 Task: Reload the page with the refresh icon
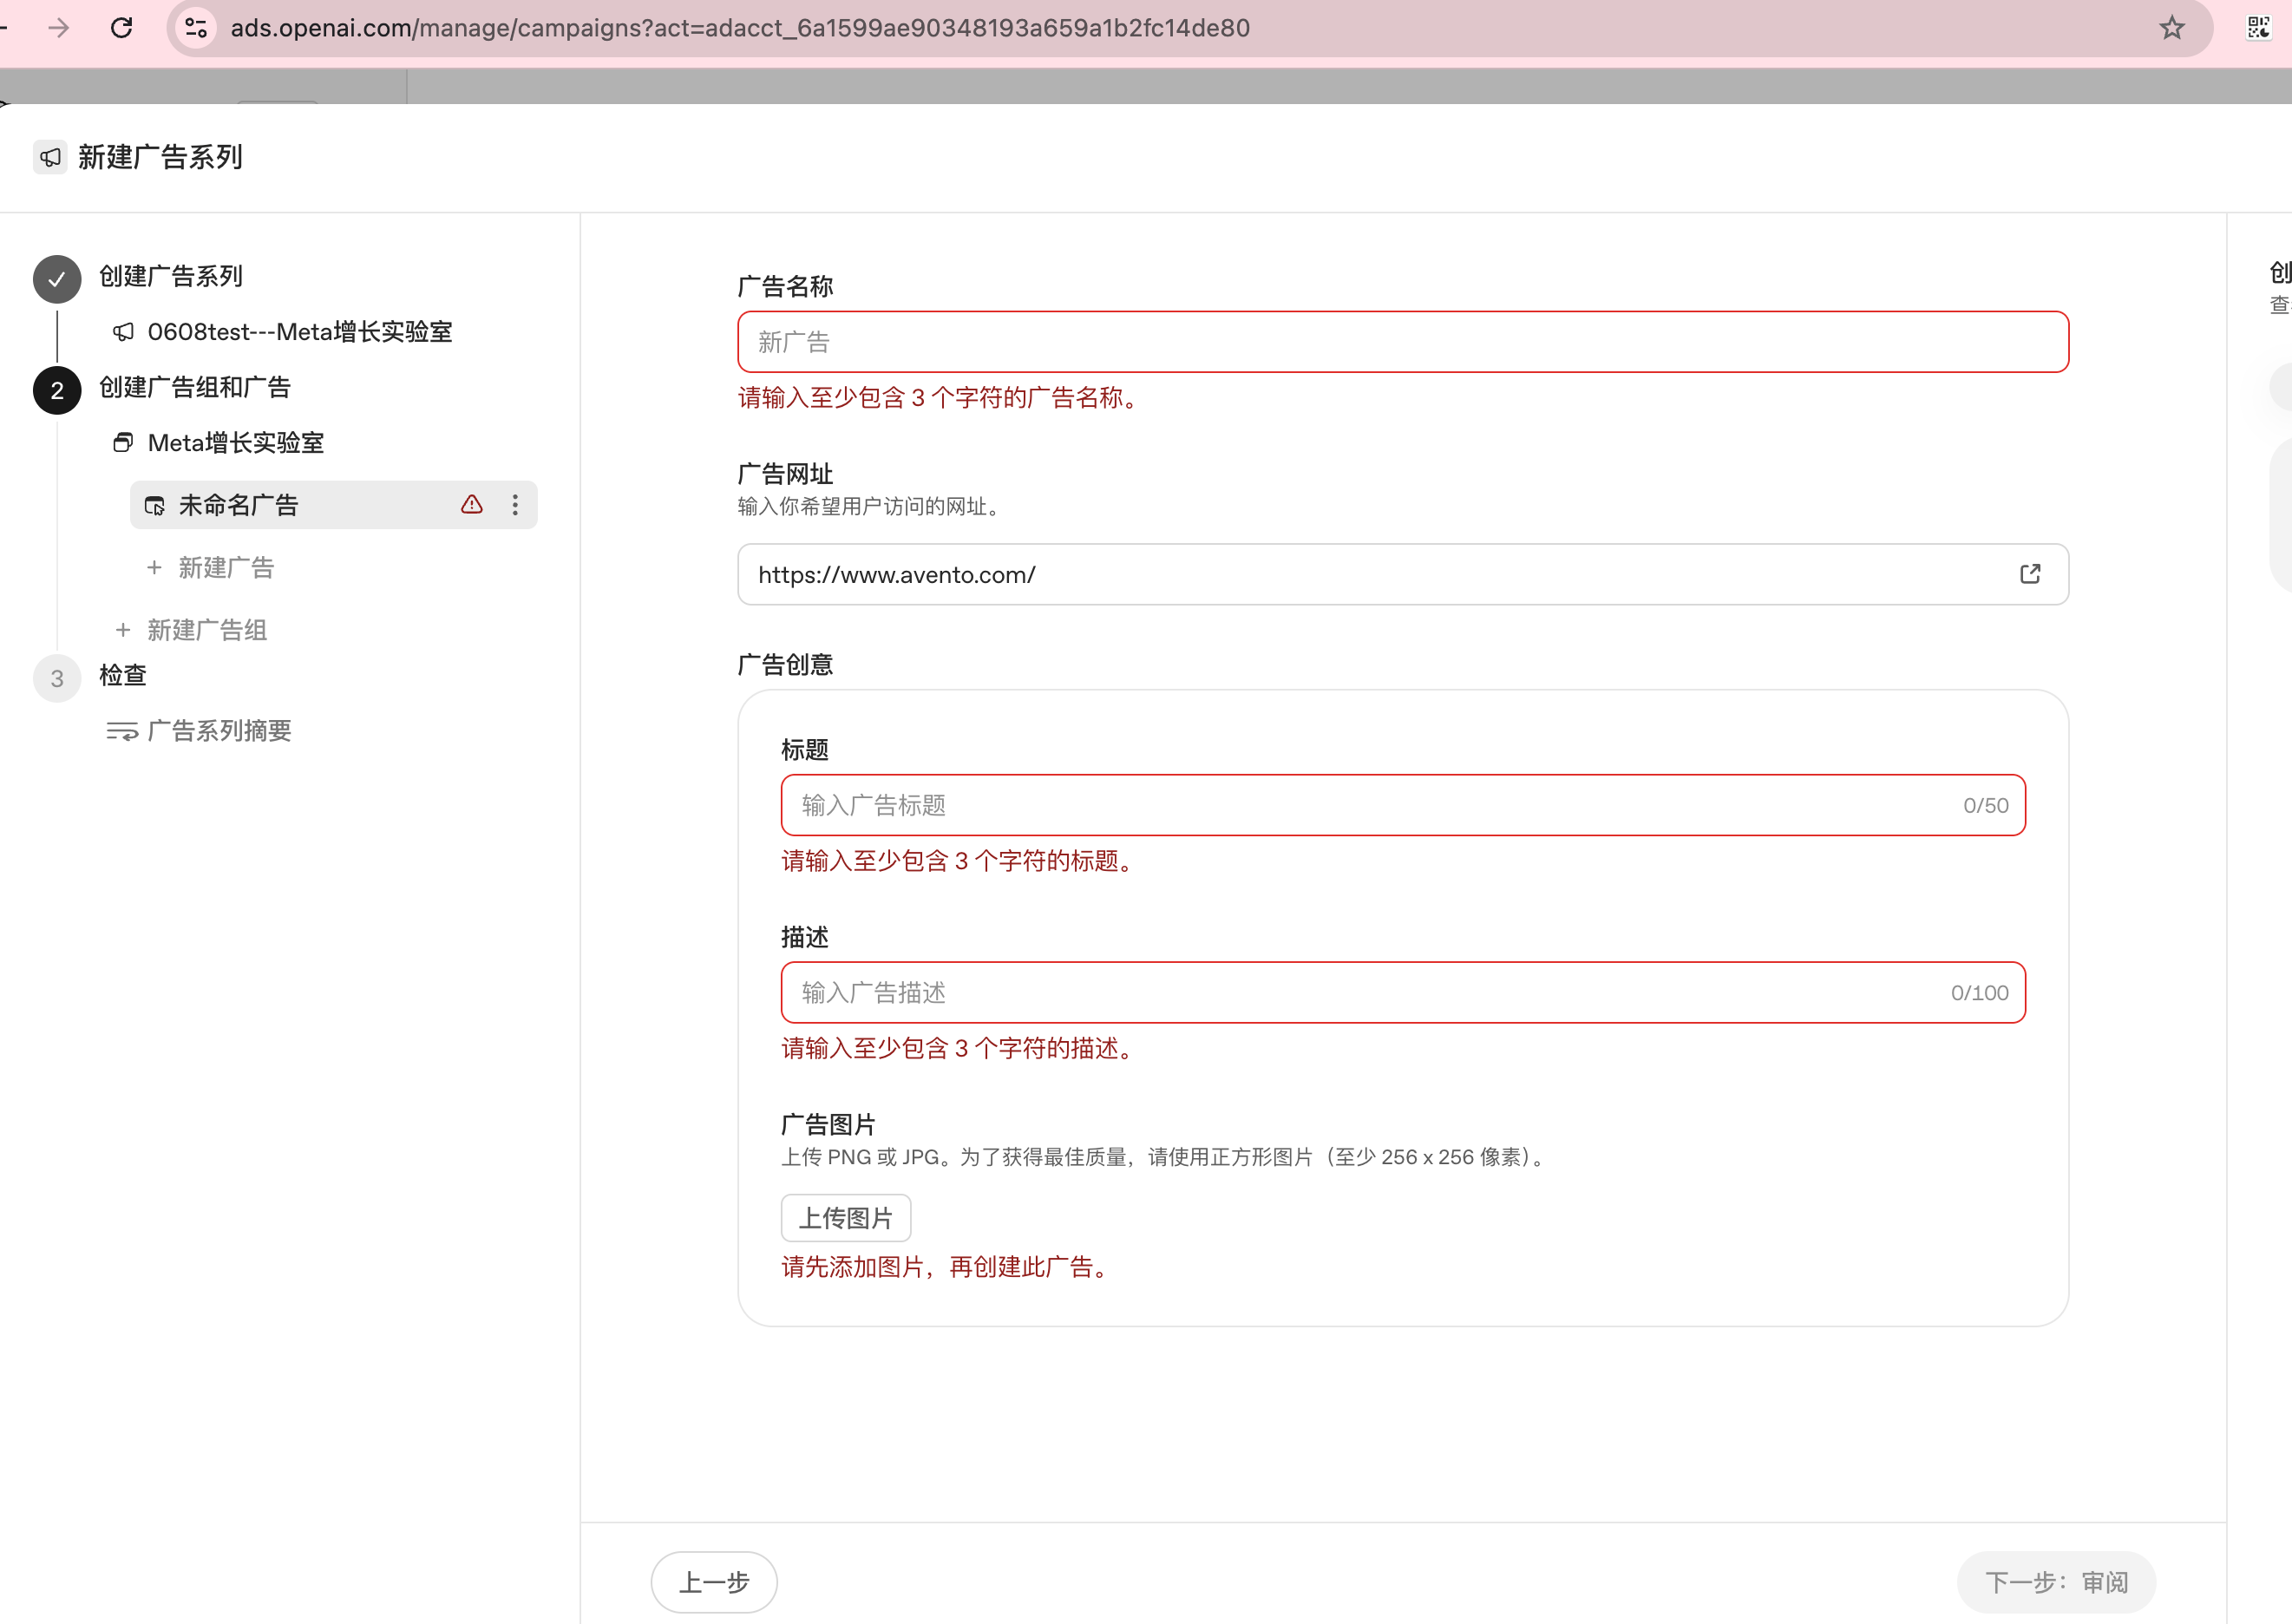click(122, 28)
